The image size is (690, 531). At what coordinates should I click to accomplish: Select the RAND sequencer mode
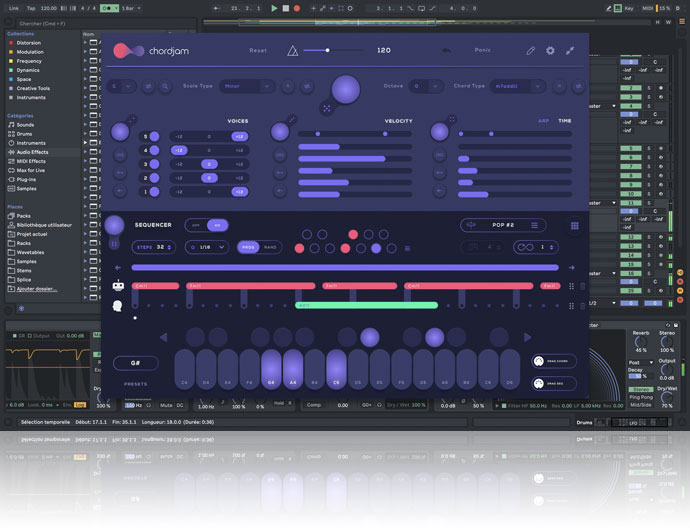point(270,247)
